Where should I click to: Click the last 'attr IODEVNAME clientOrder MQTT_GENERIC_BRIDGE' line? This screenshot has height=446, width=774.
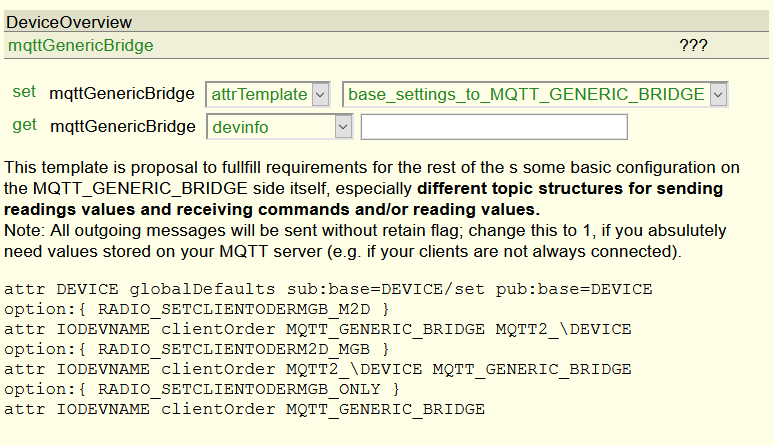[x=244, y=409]
